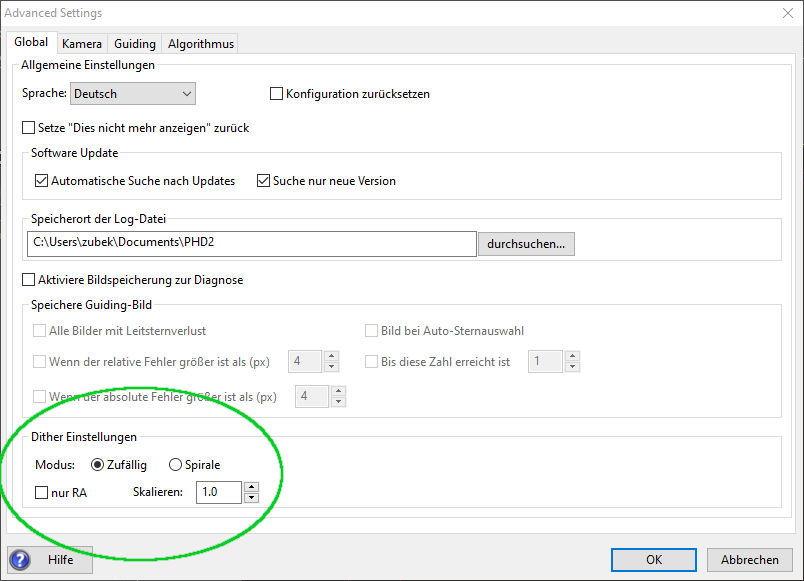804x581 pixels.
Task: Switch to the Kamera tab
Action: coord(82,44)
